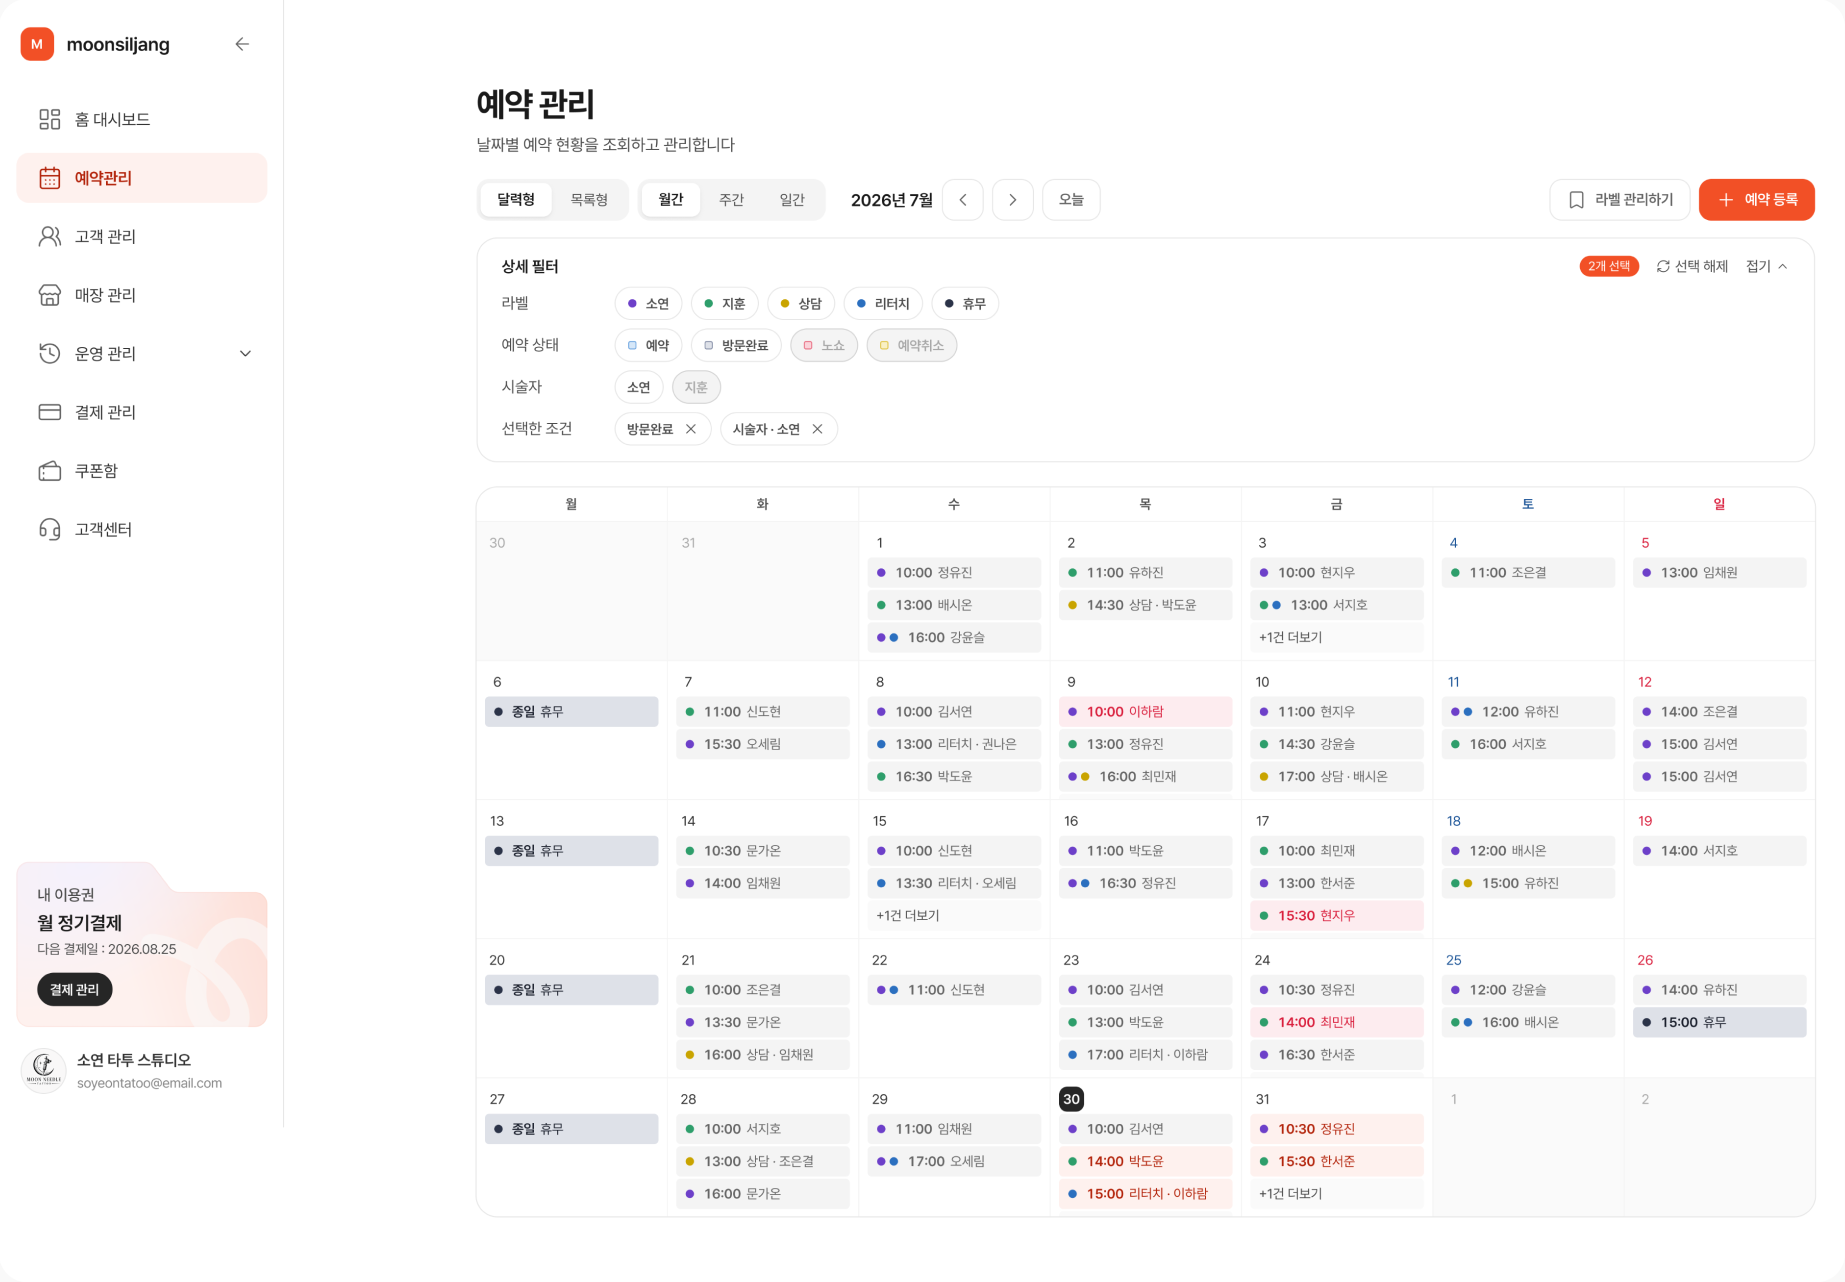Collapse the filter panel with 접기
The image size is (1845, 1282).
1767,266
